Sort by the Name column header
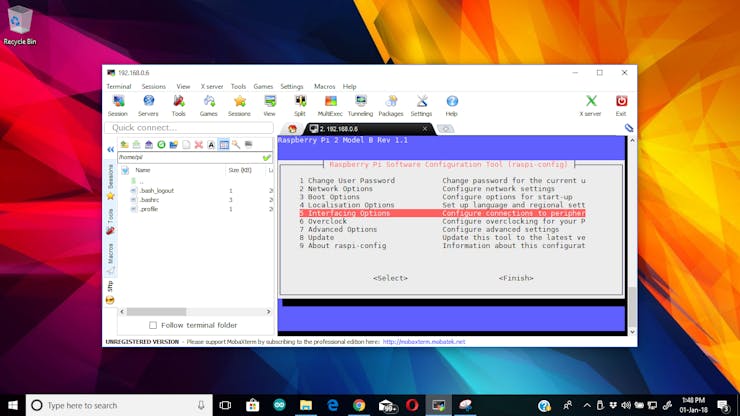 (143, 170)
